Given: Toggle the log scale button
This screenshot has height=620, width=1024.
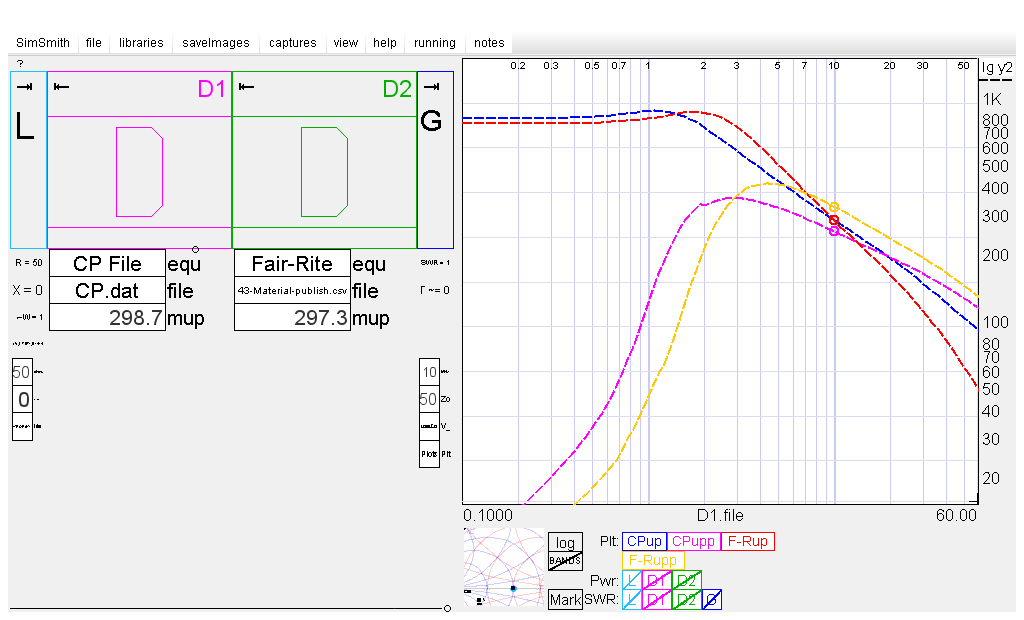Looking at the screenshot, I should tap(565, 542).
